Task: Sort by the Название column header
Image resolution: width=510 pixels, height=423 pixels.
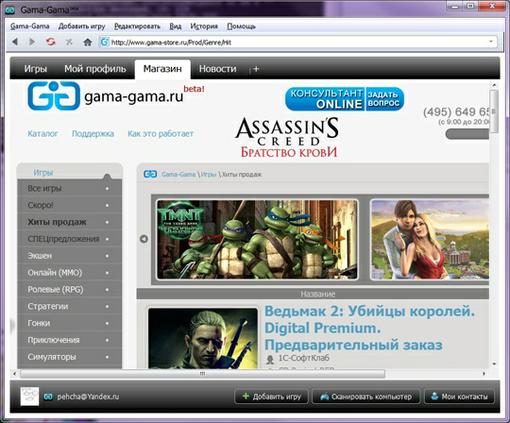Action: pyautogui.click(x=318, y=294)
